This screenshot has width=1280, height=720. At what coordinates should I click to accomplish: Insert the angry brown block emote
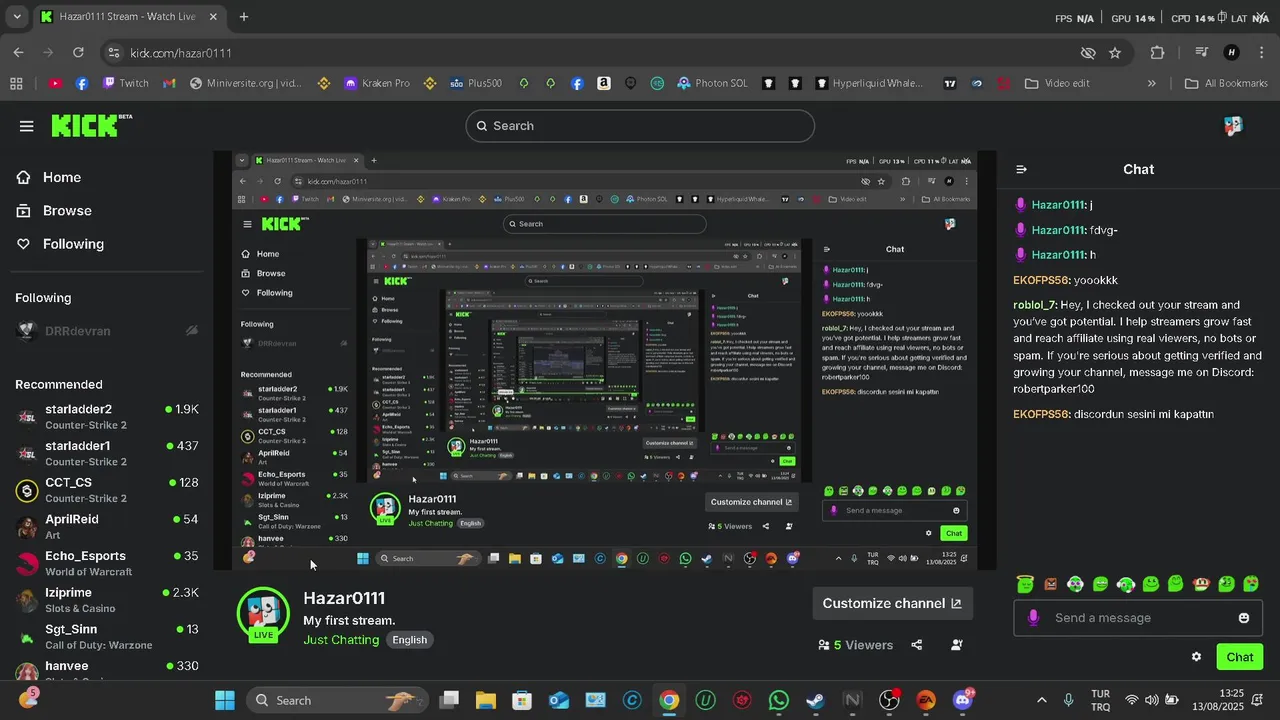pyautogui.click(x=1050, y=584)
